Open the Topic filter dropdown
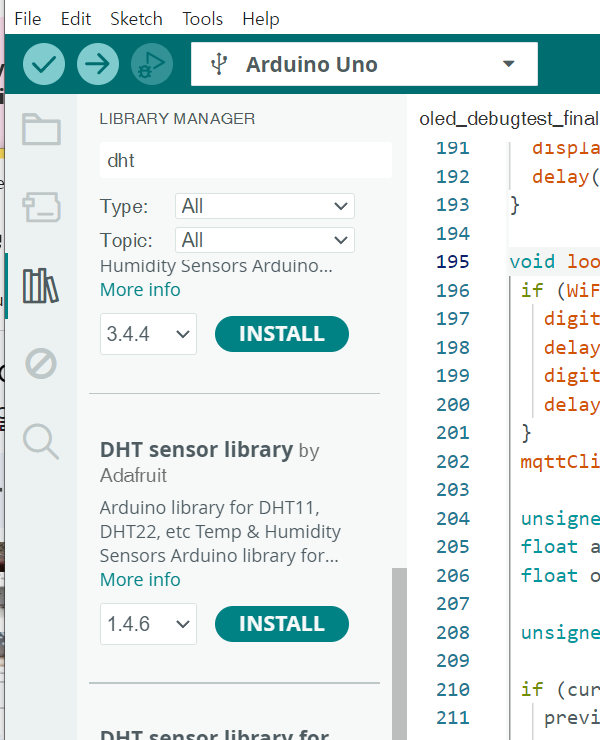This screenshot has width=600, height=740. coord(265,240)
